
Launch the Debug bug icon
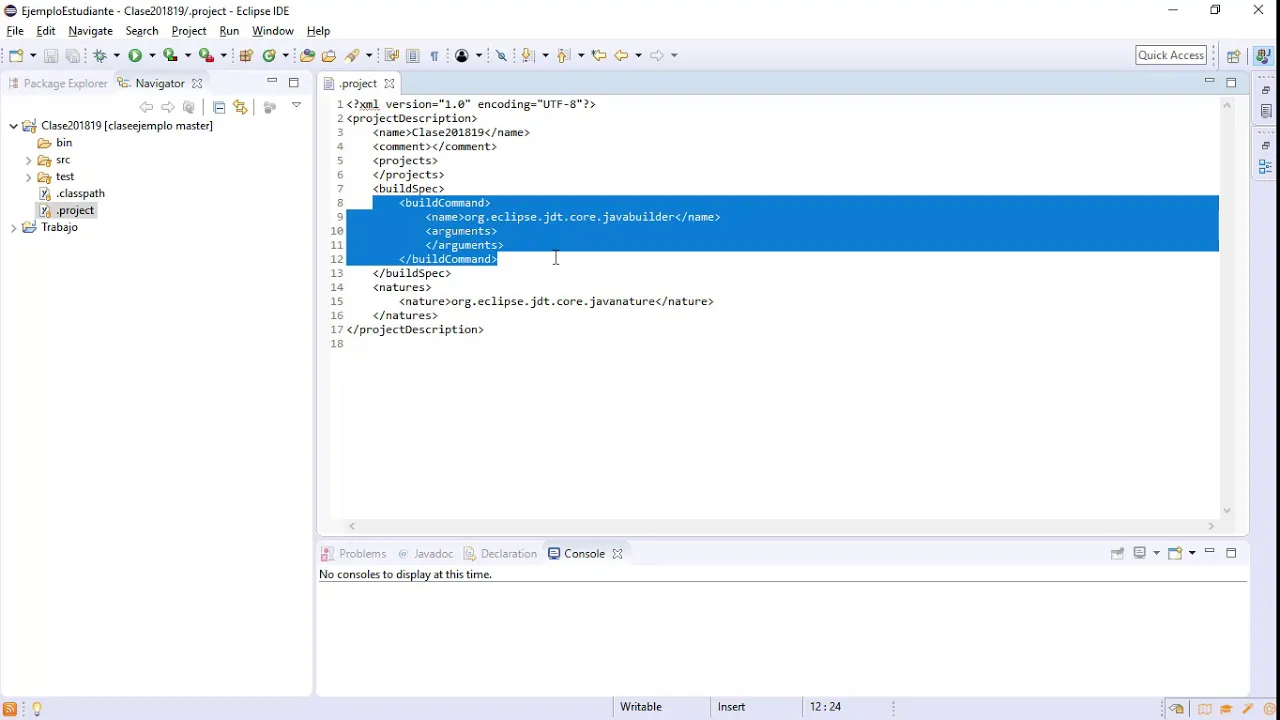(x=100, y=56)
